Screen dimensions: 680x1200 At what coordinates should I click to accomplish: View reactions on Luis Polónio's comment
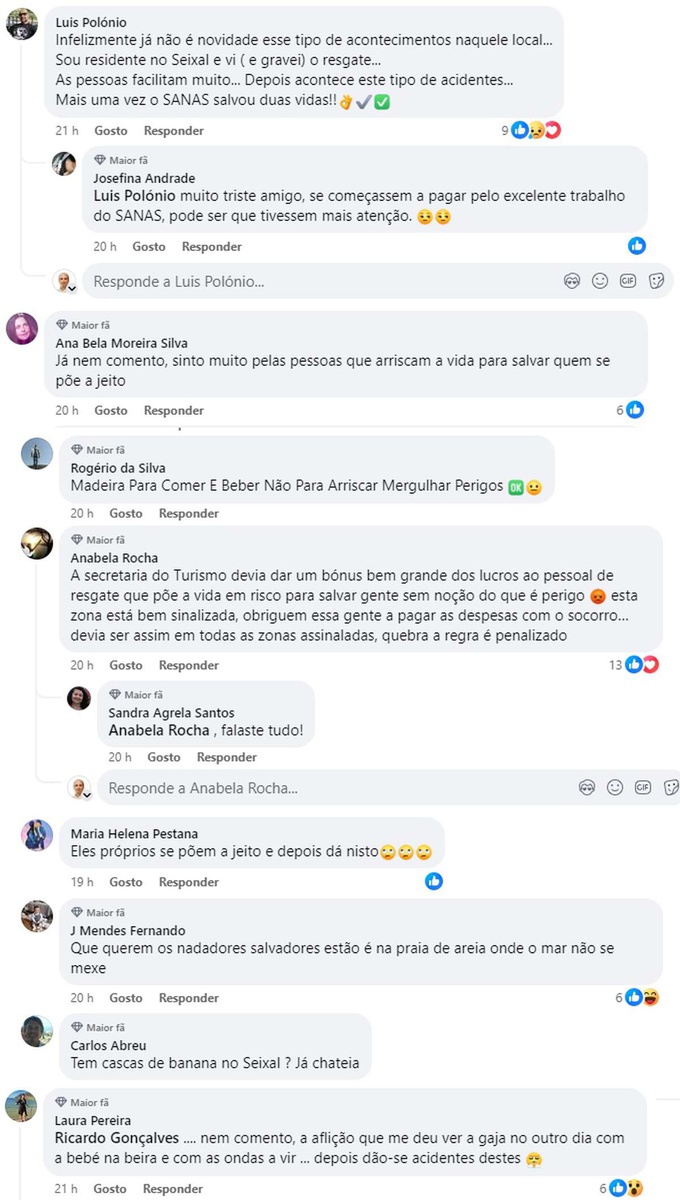(532, 130)
